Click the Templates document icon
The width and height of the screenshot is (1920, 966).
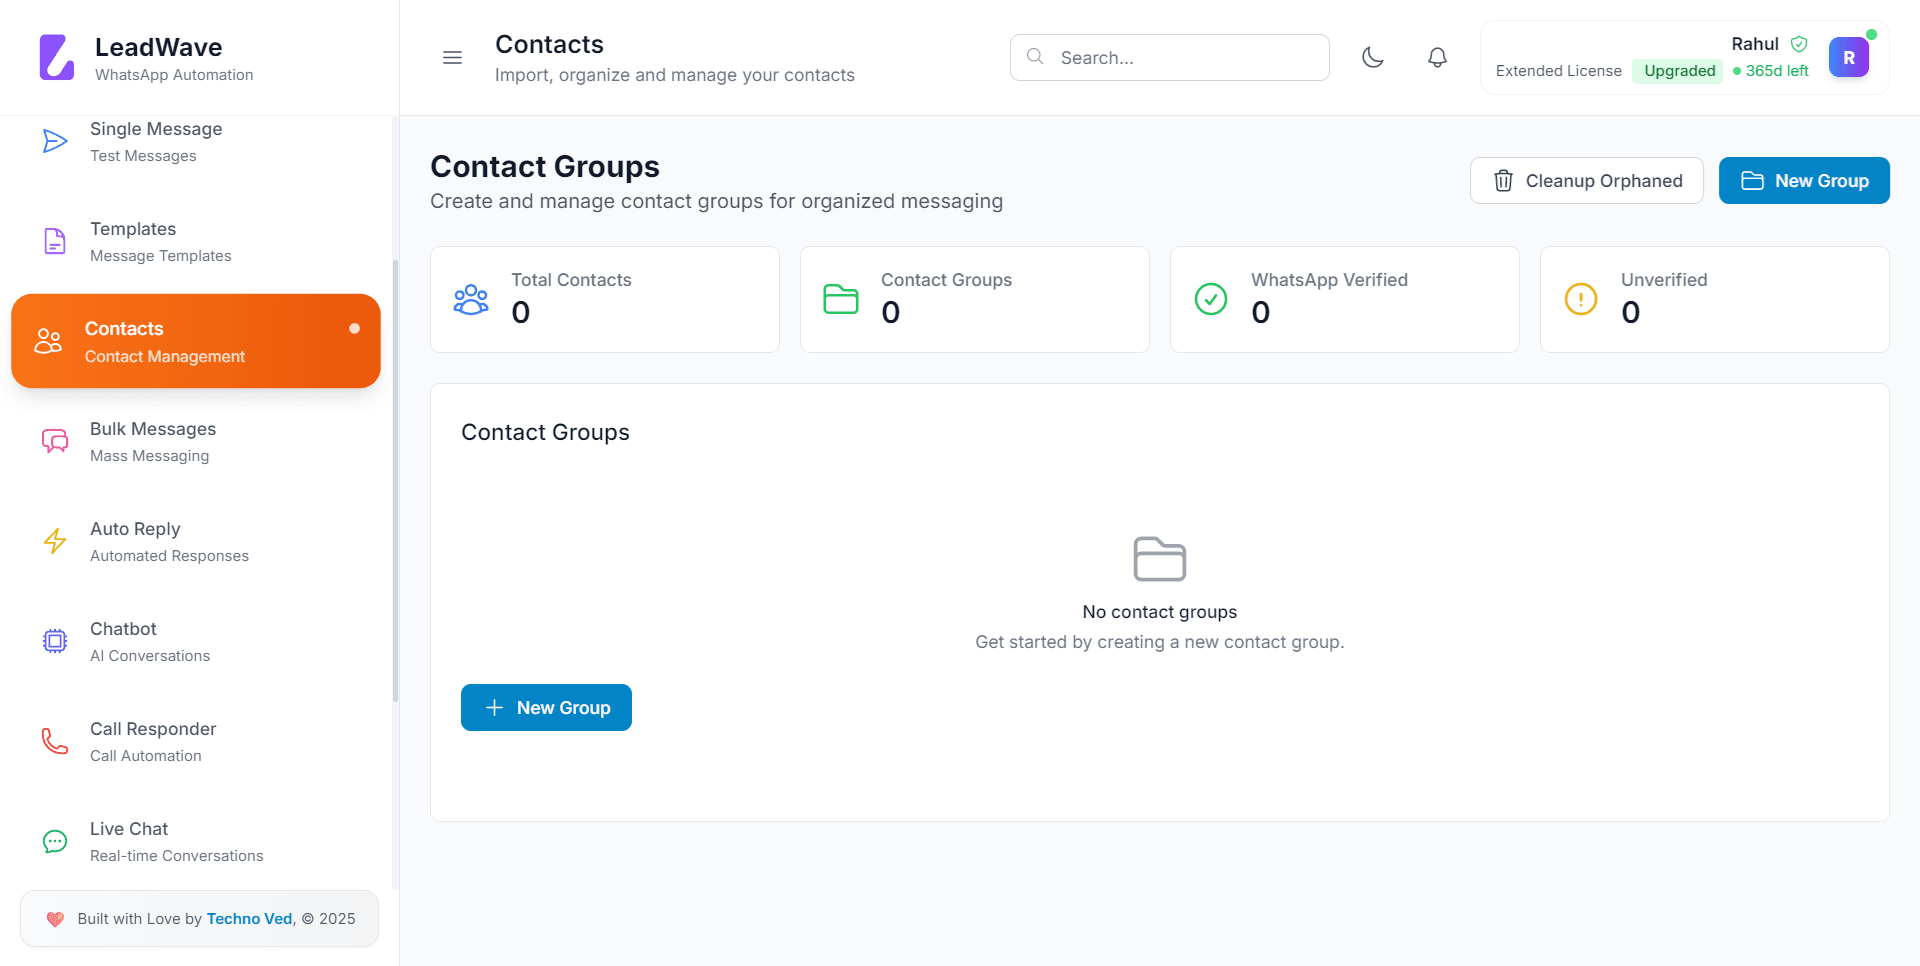pyautogui.click(x=55, y=241)
